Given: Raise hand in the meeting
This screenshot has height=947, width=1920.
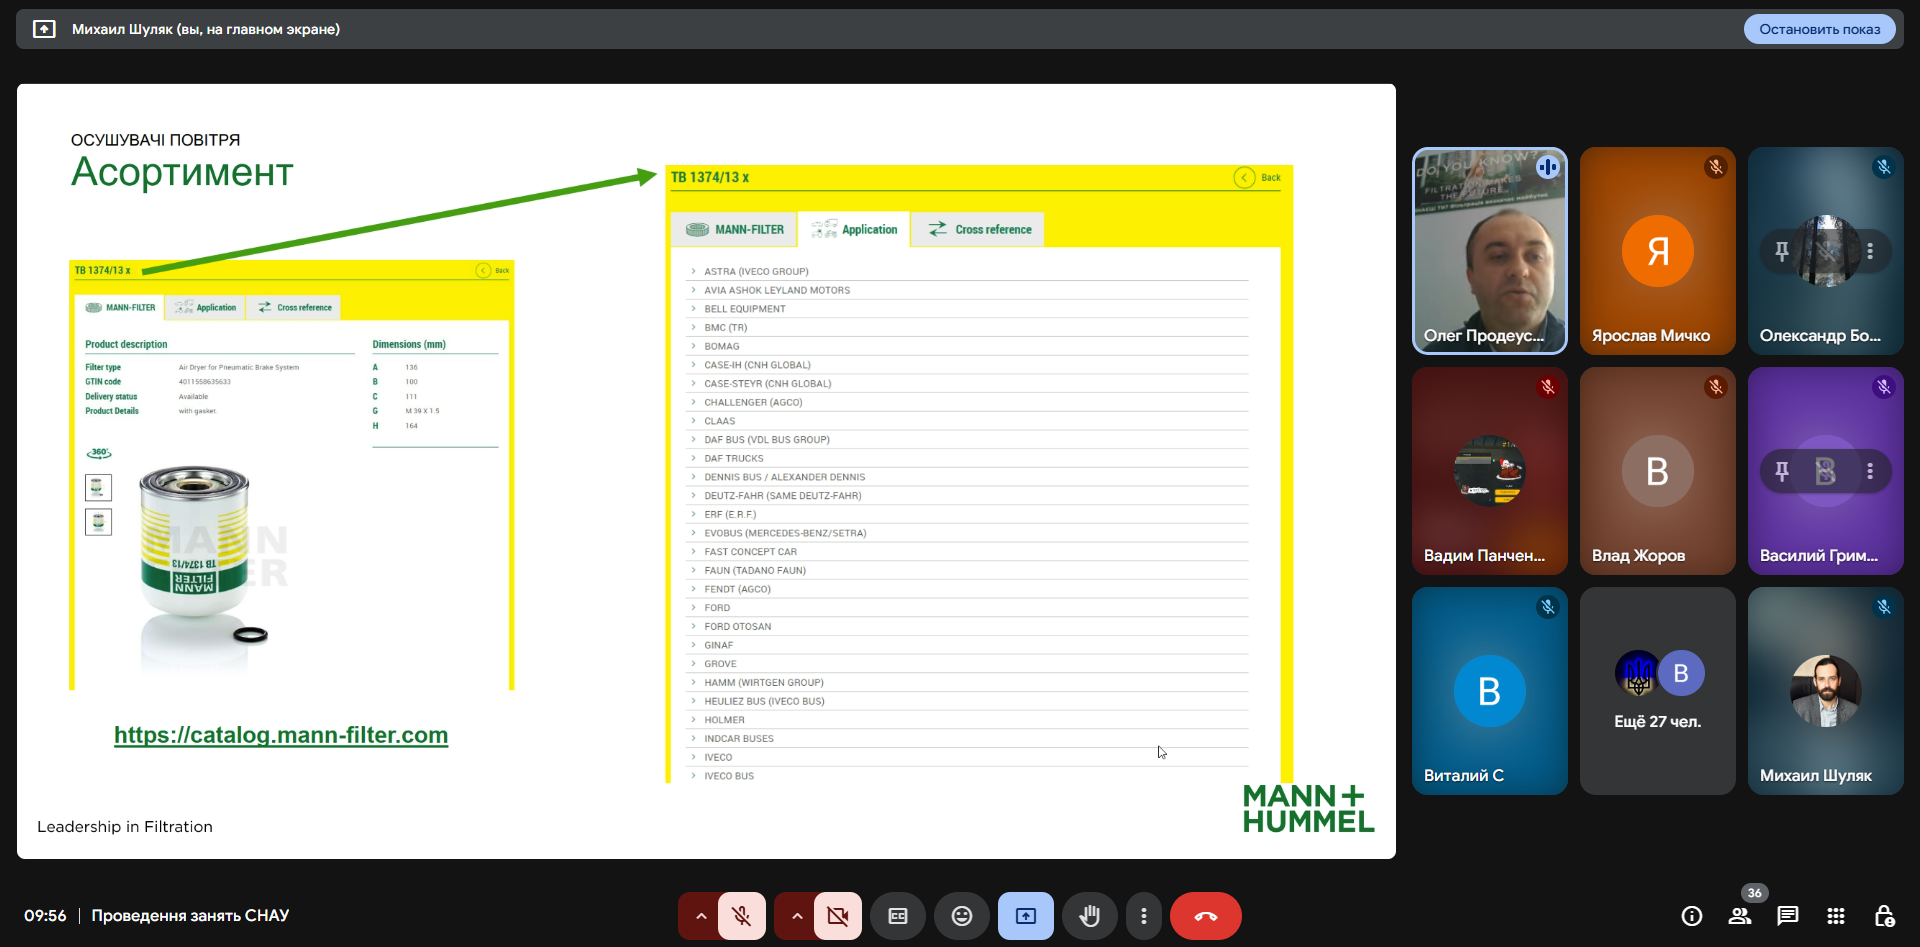Looking at the screenshot, I should pos(1090,916).
